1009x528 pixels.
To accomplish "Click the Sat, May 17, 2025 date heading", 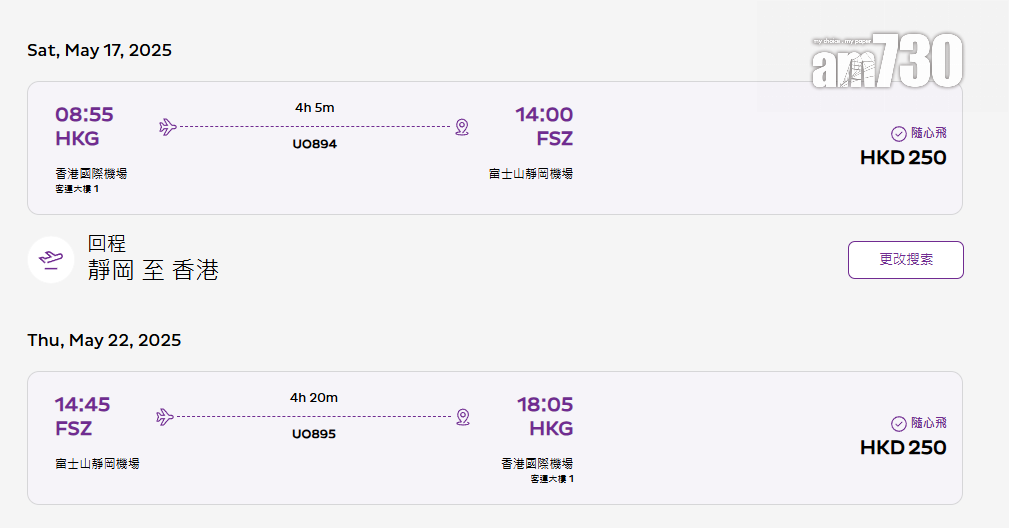I will click(100, 50).
